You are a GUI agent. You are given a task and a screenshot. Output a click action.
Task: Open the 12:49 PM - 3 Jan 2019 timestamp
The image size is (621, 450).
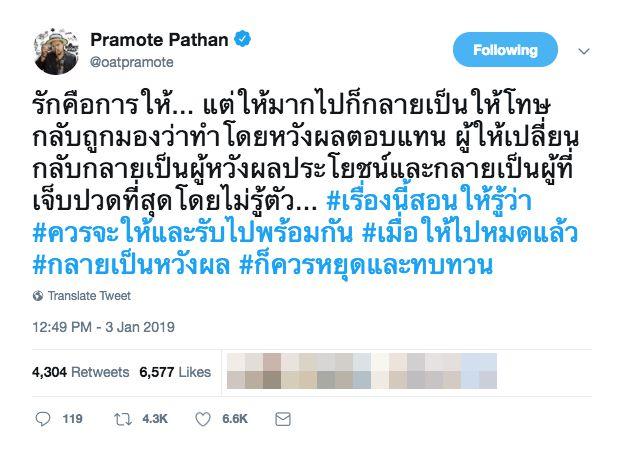[103, 327]
